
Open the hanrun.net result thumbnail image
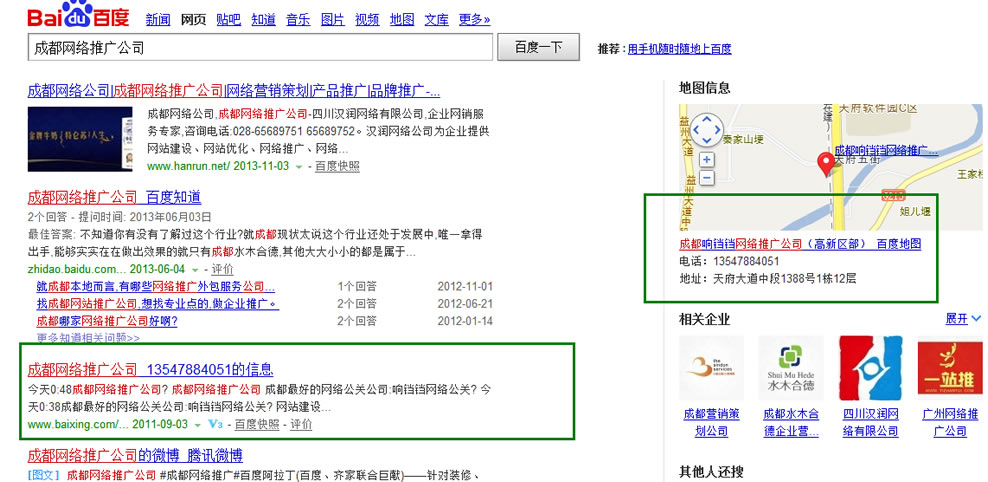81,138
